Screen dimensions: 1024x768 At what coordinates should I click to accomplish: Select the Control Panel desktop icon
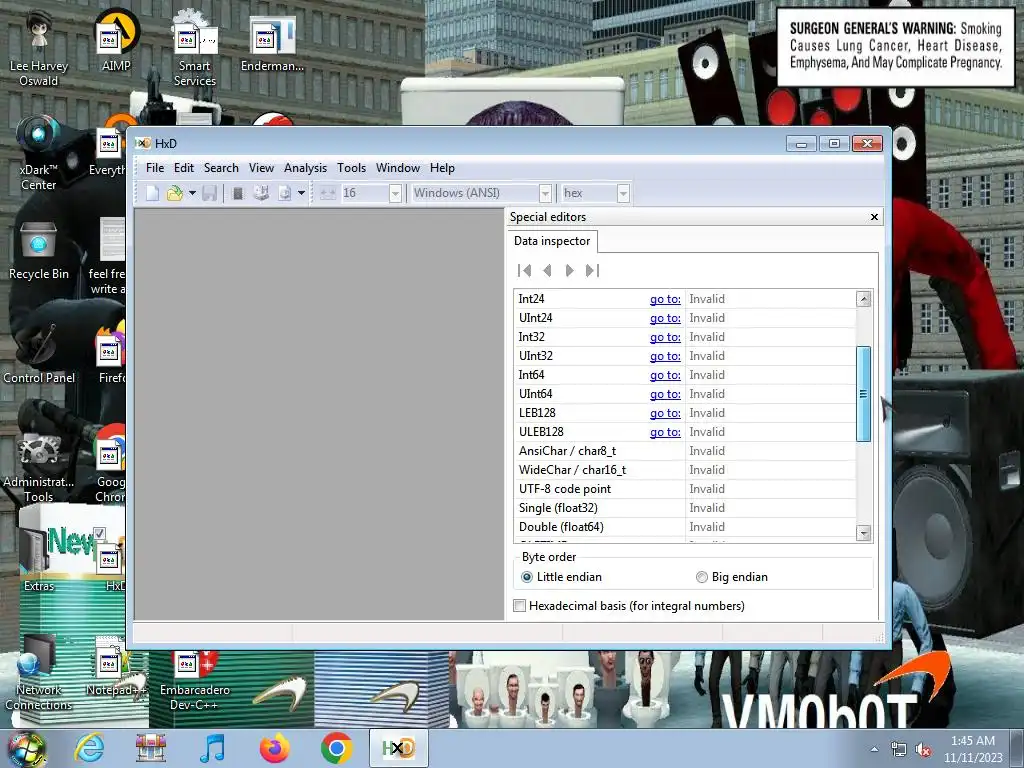(39, 353)
